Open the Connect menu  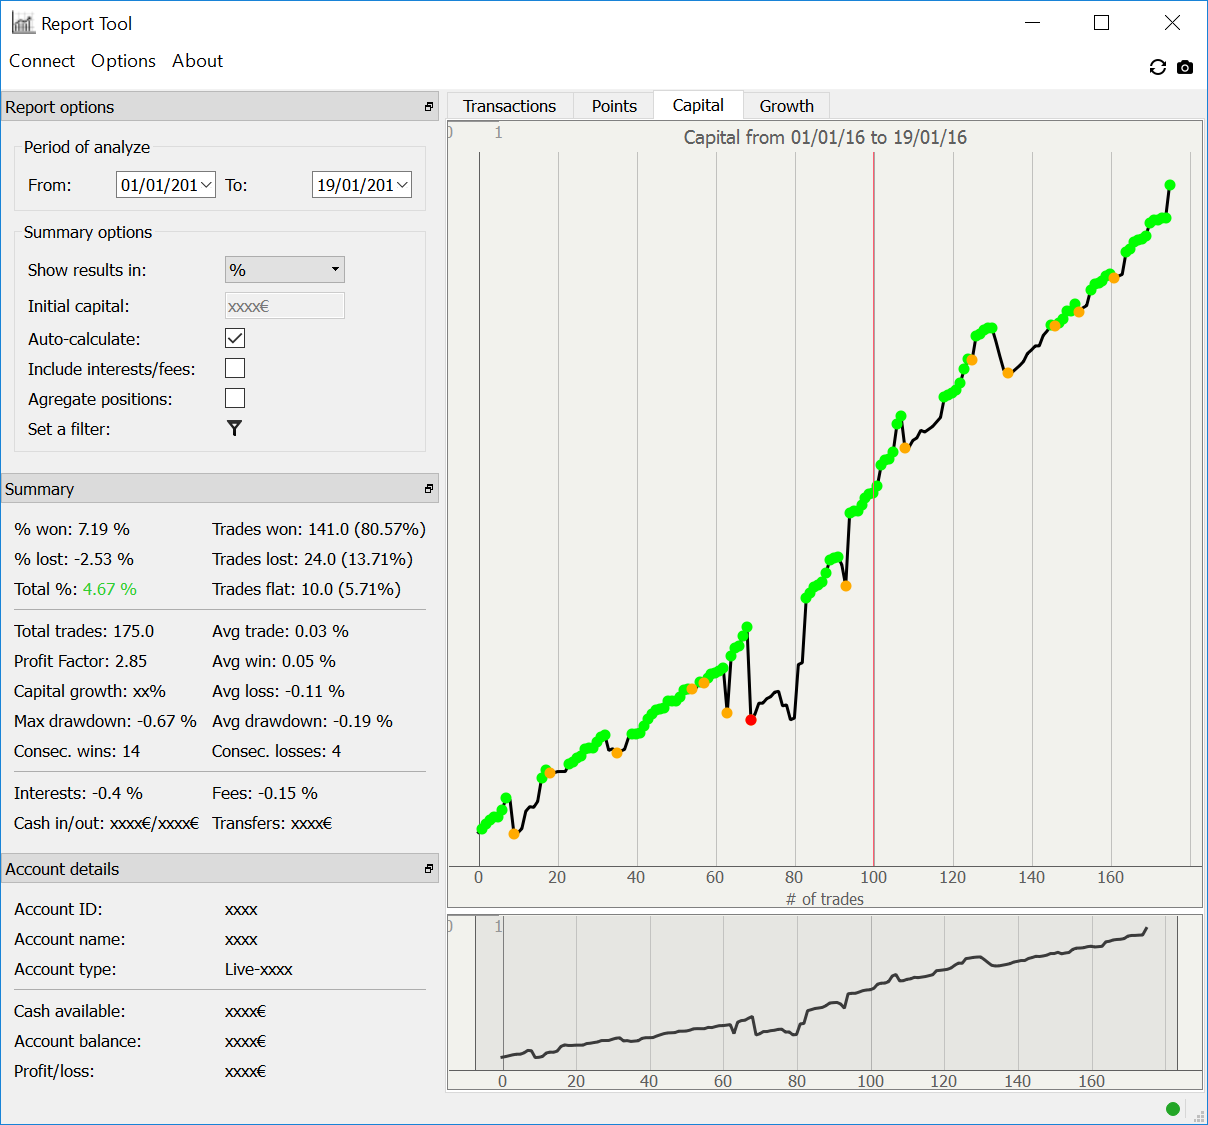(x=42, y=61)
